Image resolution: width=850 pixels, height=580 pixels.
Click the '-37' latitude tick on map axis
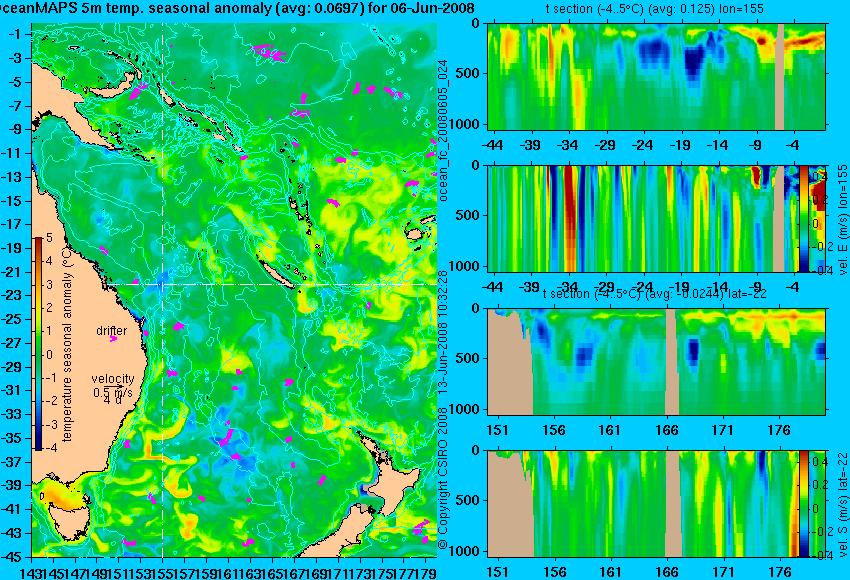tap(10, 462)
